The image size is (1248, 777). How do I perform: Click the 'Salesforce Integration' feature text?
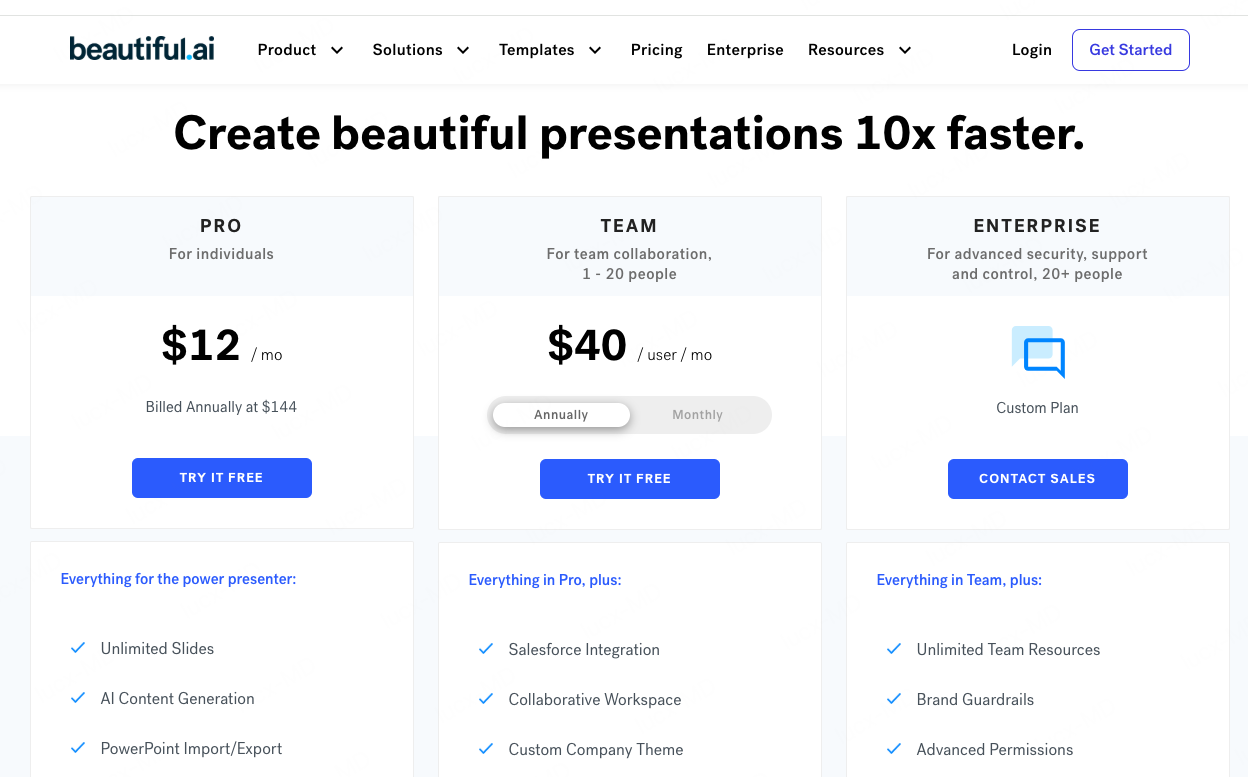(584, 650)
